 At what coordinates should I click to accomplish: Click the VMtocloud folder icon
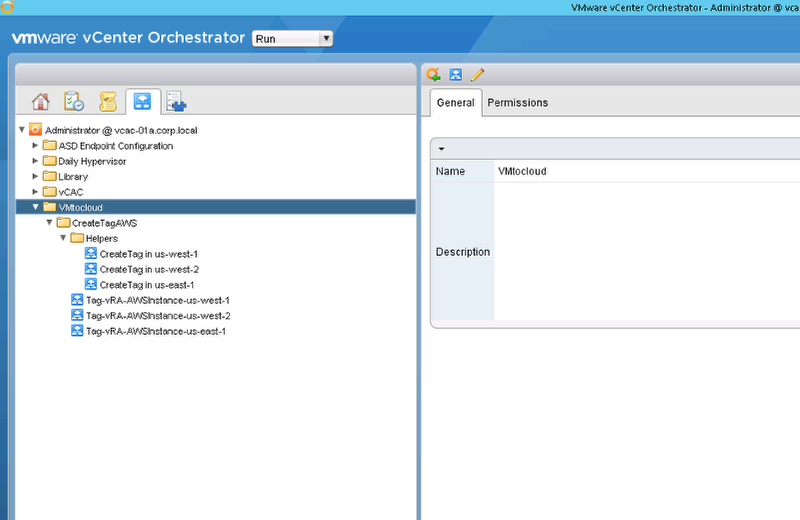tap(49, 207)
